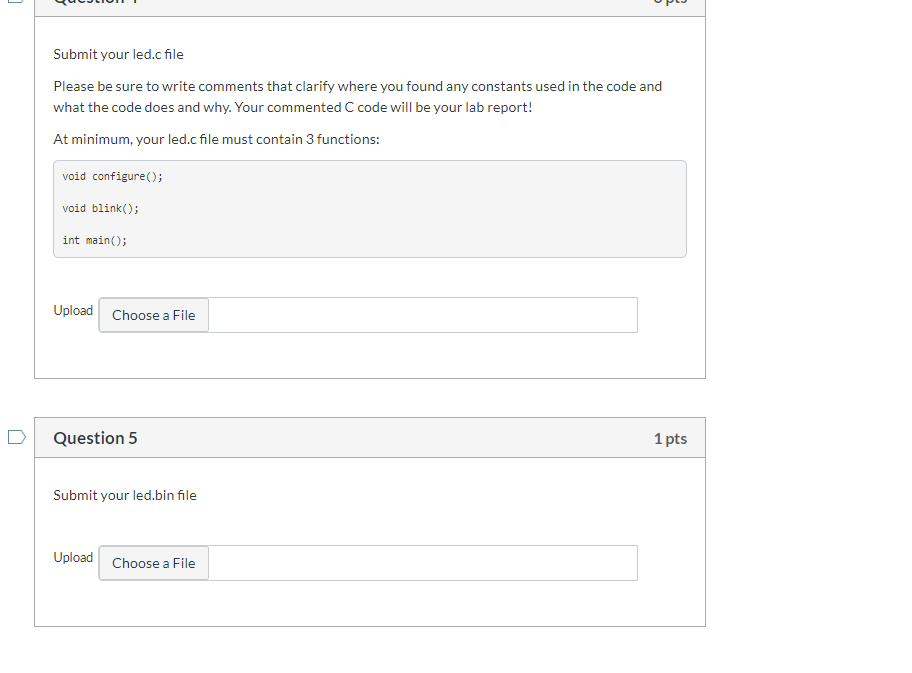
Task: Click the Upload label beside led.c file chooser
Action: (x=73, y=311)
